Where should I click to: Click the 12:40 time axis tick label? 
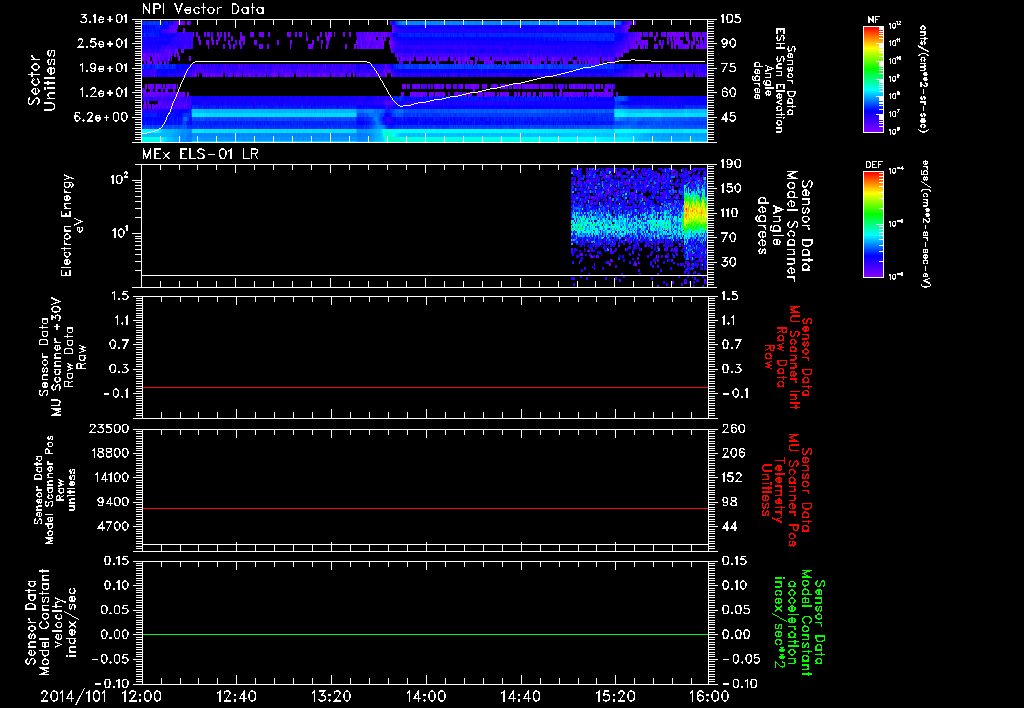pyautogui.click(x=236, y=696)
